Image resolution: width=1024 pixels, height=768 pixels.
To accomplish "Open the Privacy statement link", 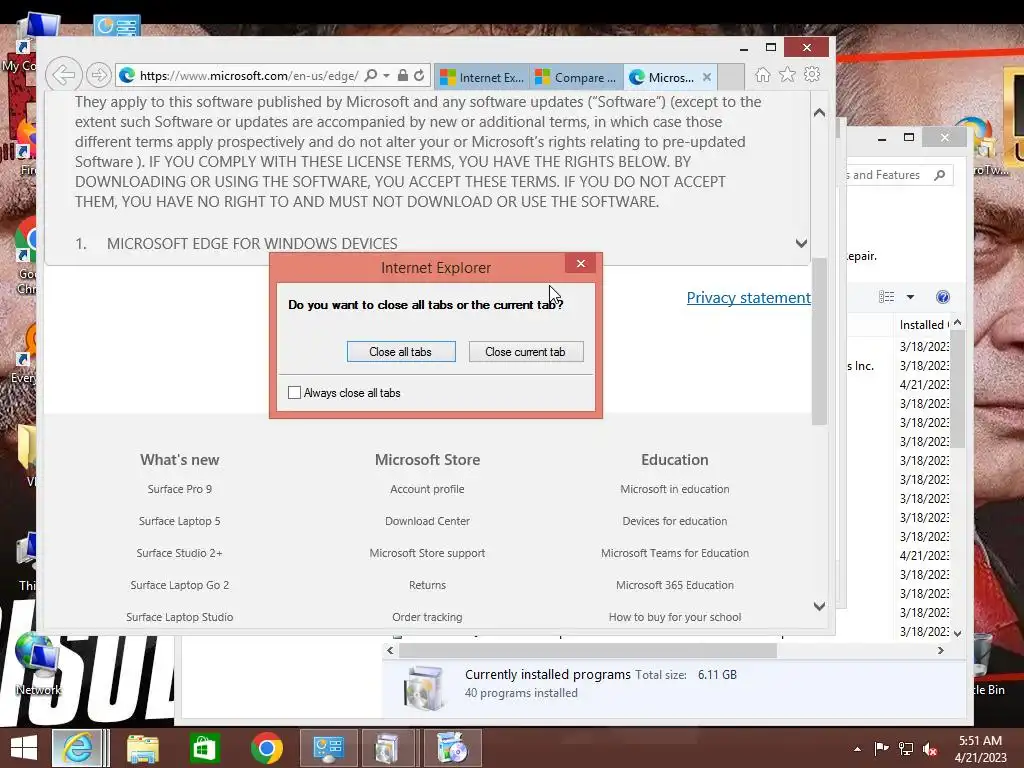I will (x=748, y=297).
